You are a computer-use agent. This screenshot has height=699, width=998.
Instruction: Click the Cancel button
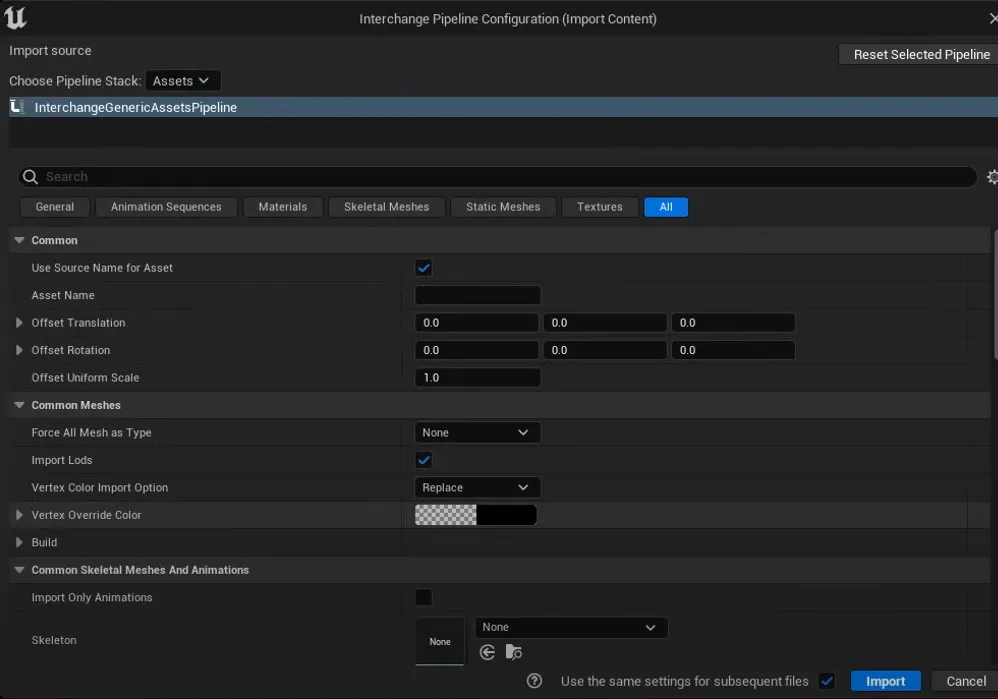point(965,681)
